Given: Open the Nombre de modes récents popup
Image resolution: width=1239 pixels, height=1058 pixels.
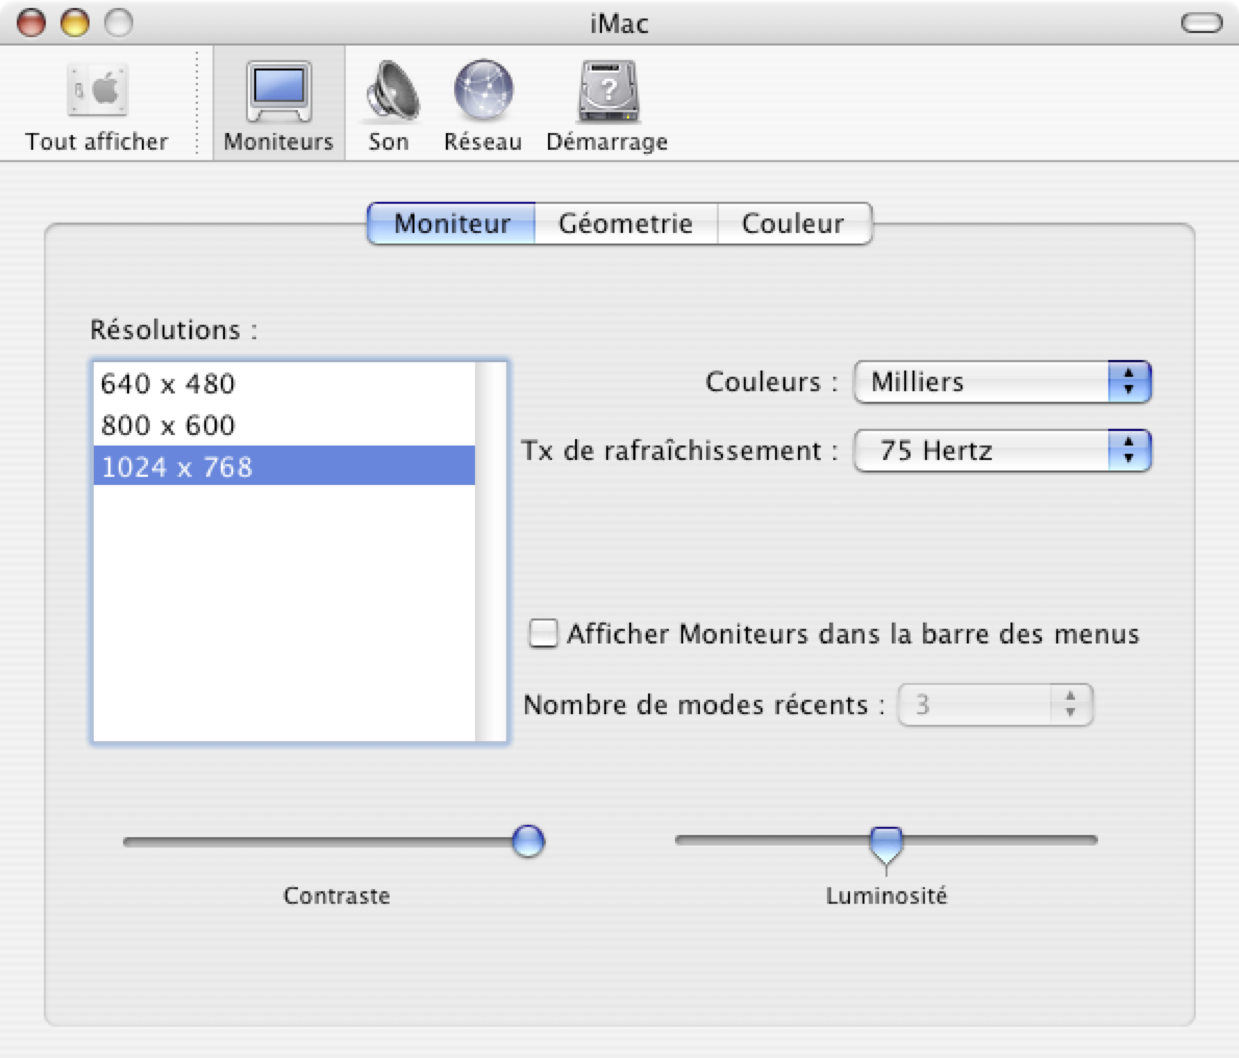Looking at the screenshot, I should pos(995,705).
